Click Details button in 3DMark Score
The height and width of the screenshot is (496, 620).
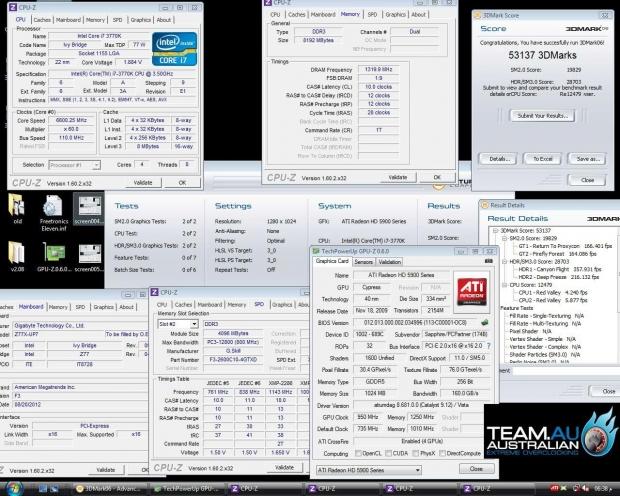(499, 159)
